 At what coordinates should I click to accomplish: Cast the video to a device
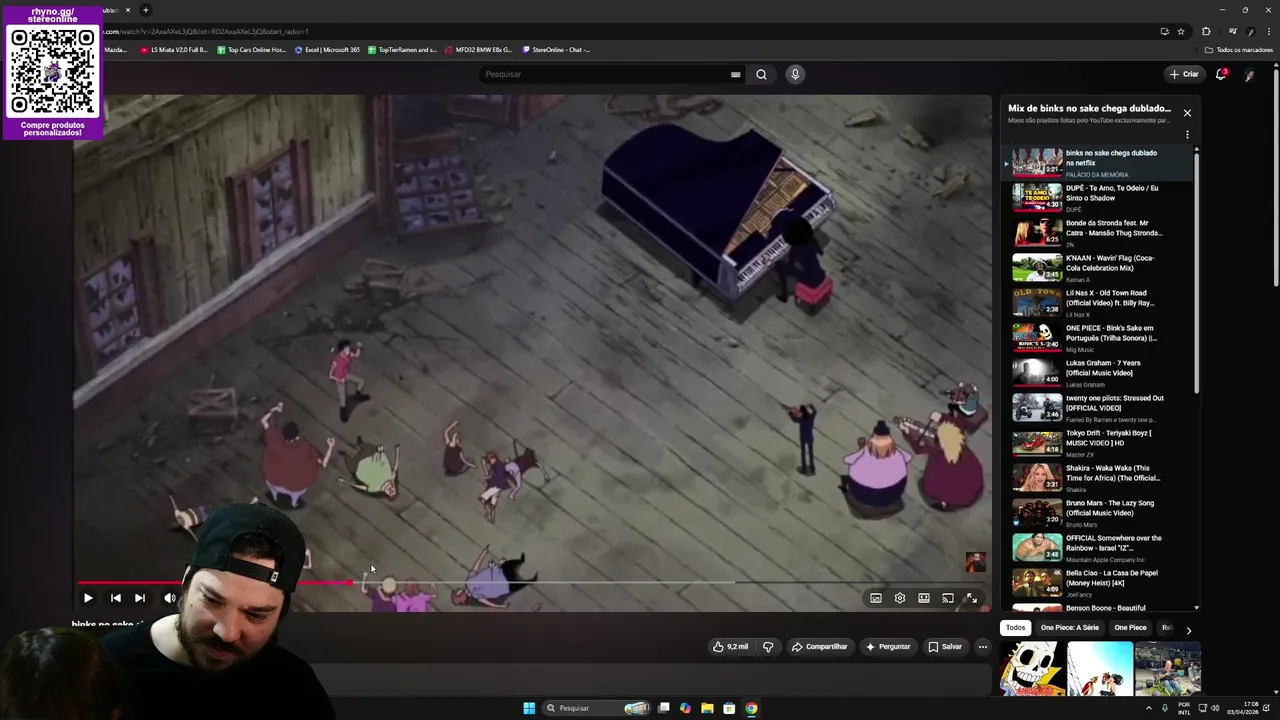948,598
